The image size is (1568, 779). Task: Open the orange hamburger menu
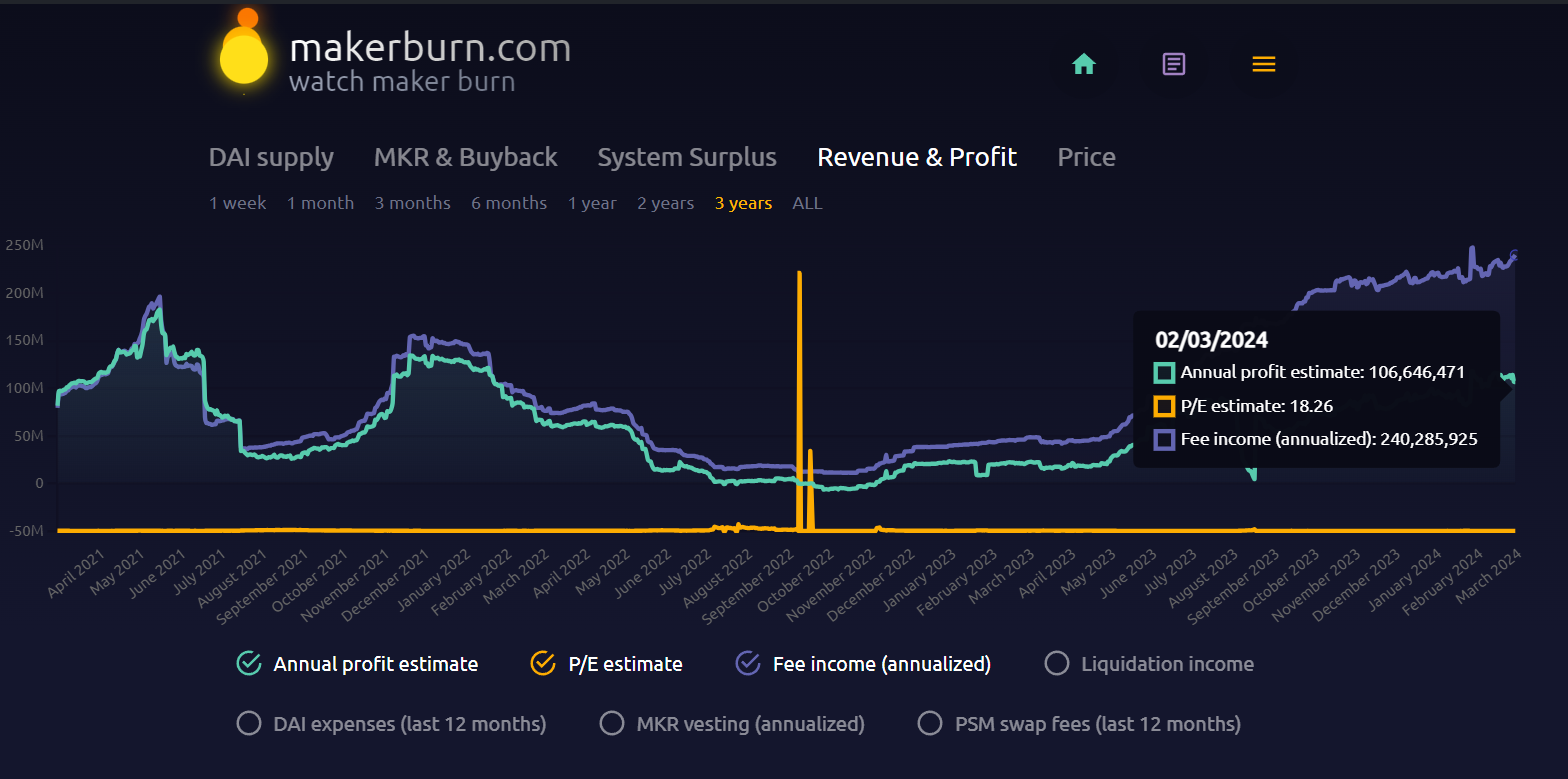click(1263, 65)
